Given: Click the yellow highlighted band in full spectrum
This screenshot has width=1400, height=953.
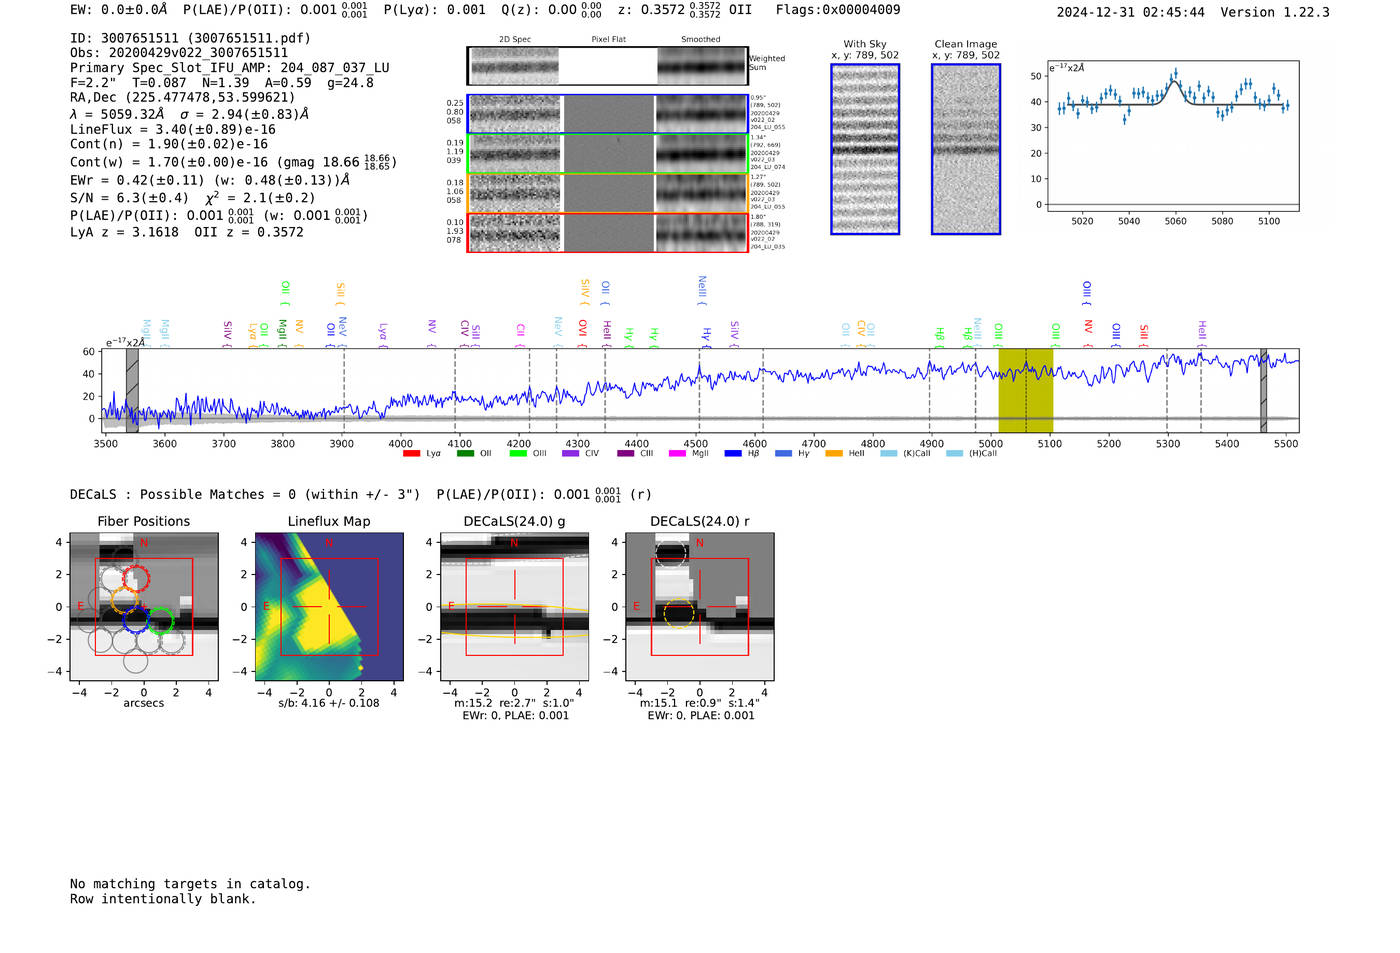Looking at the screenshot, I should (x=1025, y=391).
